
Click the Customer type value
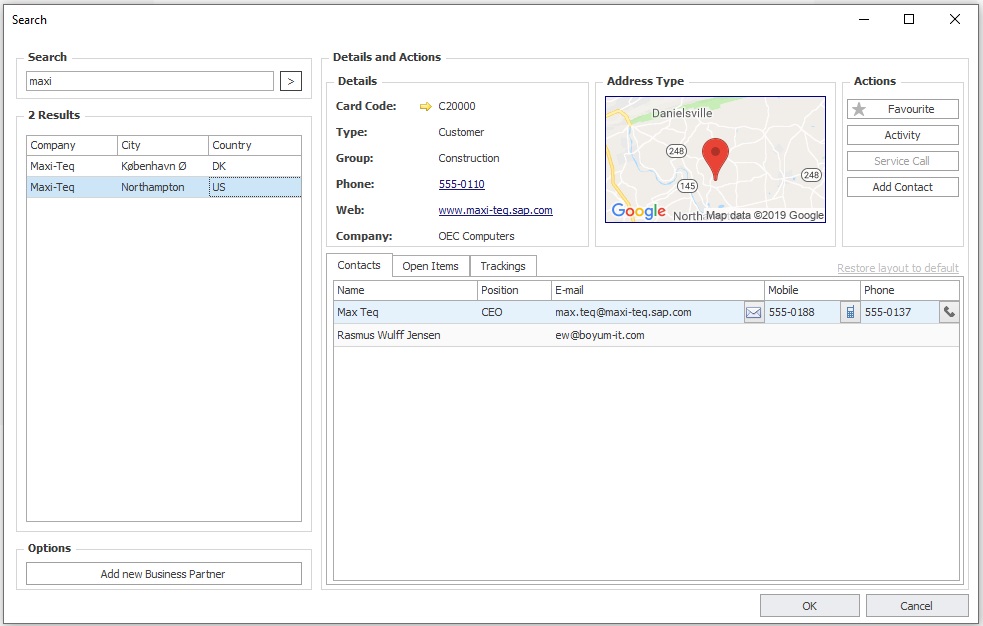click(461, 132)
